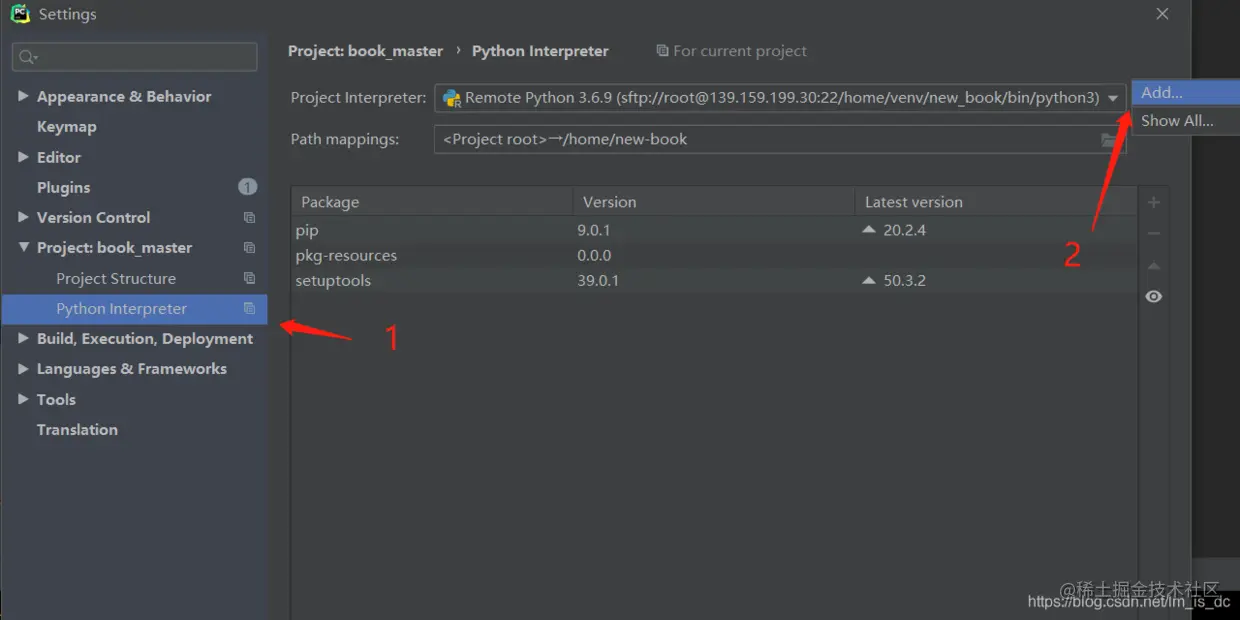This screenshot has width=1240, height=620.
Task: Collapse the Project: book_master section
Action: click(23, 248)
